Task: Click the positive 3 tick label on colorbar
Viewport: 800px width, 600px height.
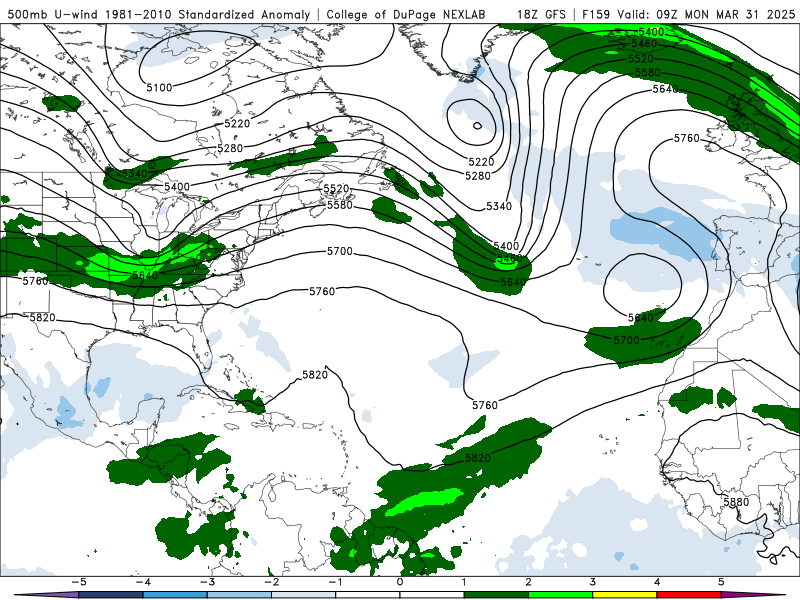Action: (593, 582)
